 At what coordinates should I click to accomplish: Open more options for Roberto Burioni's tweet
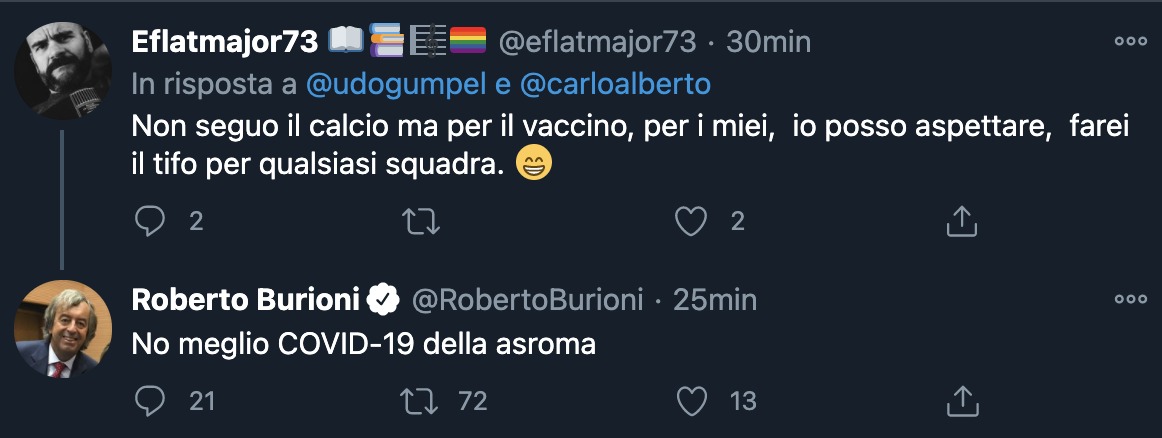[1130, 299]
